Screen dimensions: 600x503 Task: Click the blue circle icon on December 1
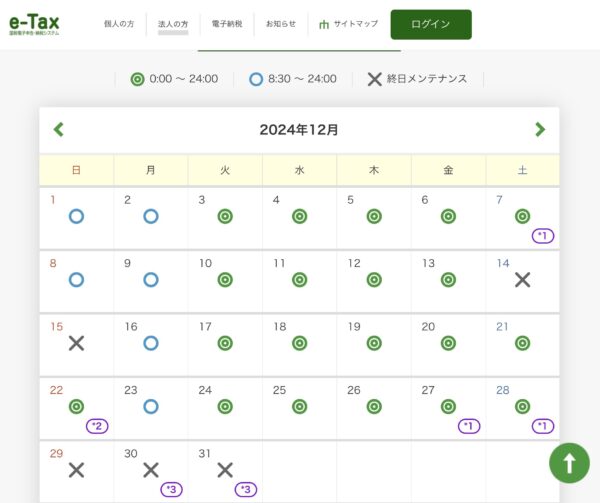pos(77,217)
